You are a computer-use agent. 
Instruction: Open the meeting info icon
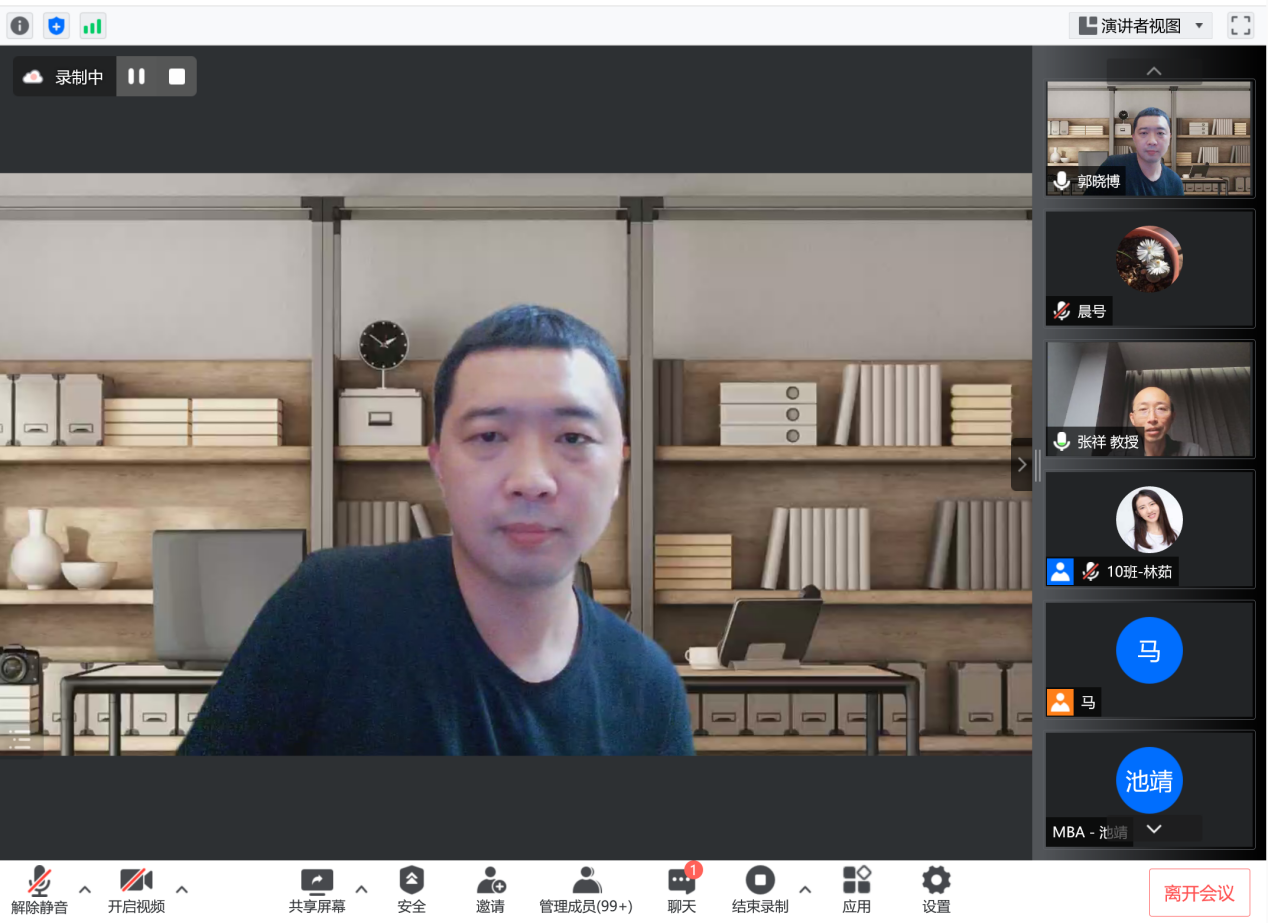click(x=20, y=26)
